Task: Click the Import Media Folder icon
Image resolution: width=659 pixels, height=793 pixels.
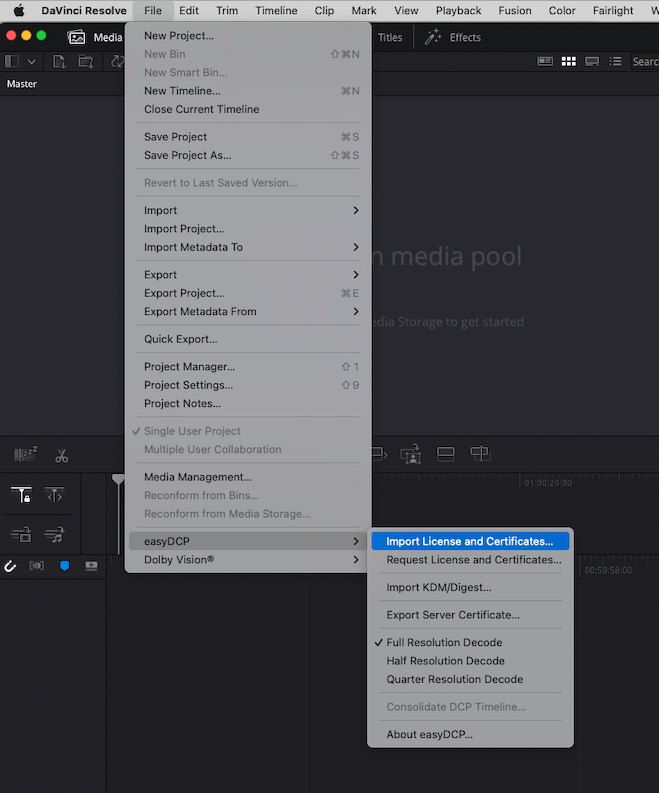Action: tap(86, 62)
